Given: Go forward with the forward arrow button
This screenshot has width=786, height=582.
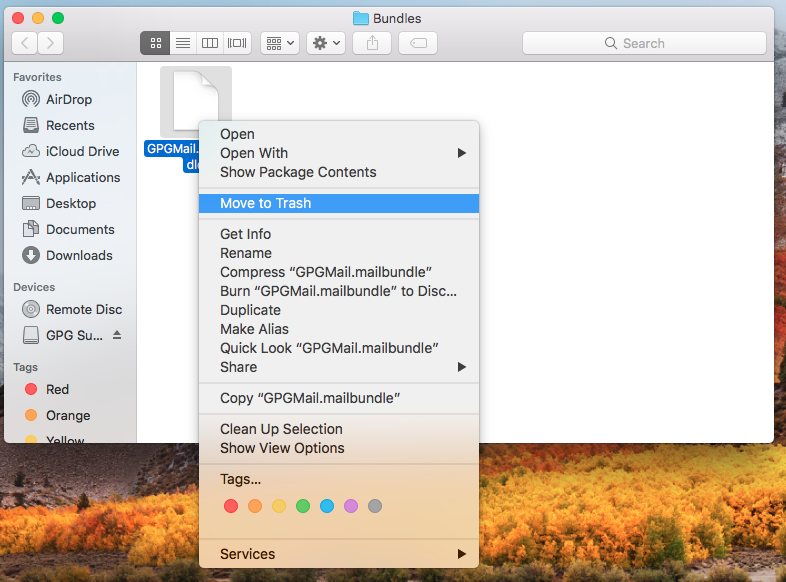Looking at the screenshot, I should click(50, 43).
